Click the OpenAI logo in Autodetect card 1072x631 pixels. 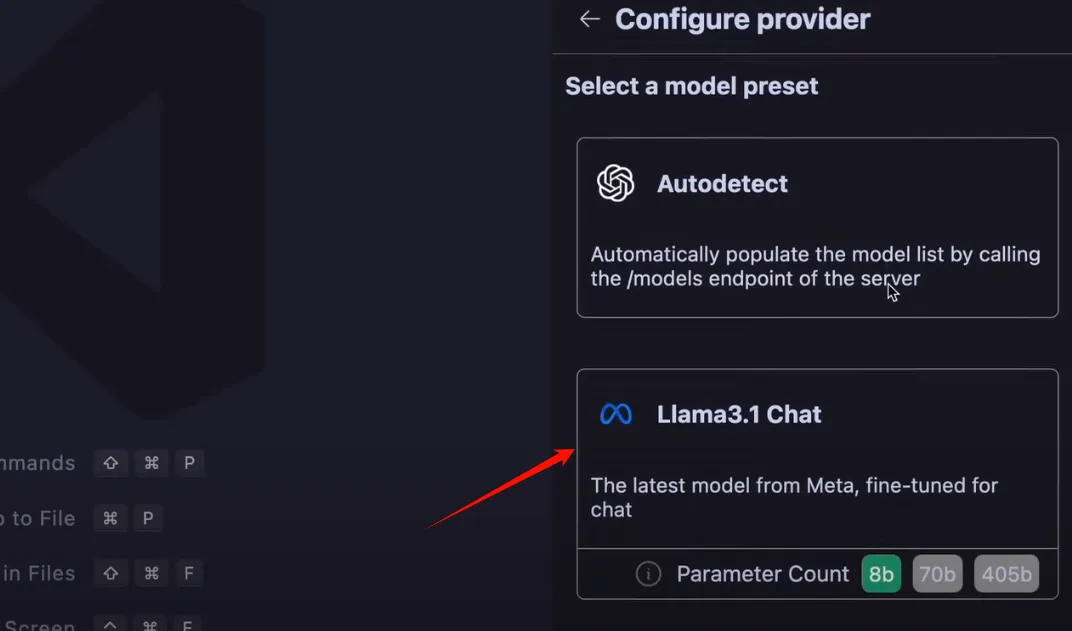(x=615, y=183)
